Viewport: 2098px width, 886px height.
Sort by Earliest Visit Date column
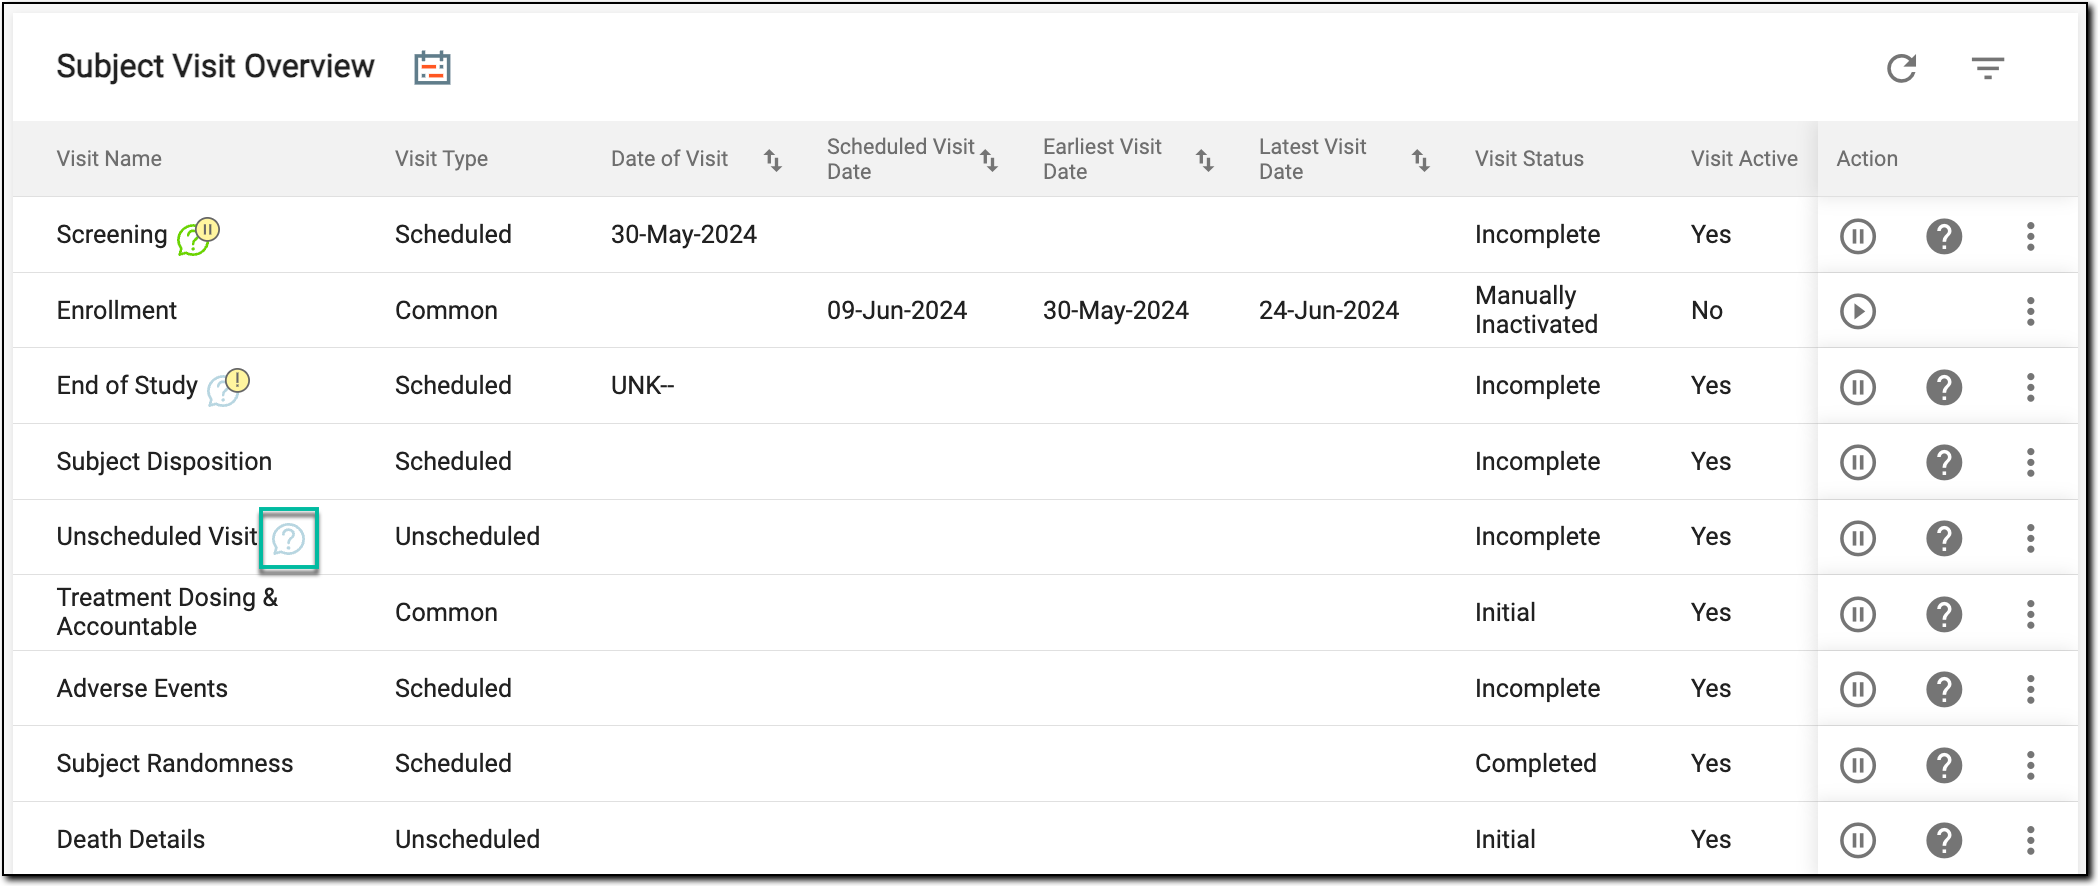pos(1204,159)
